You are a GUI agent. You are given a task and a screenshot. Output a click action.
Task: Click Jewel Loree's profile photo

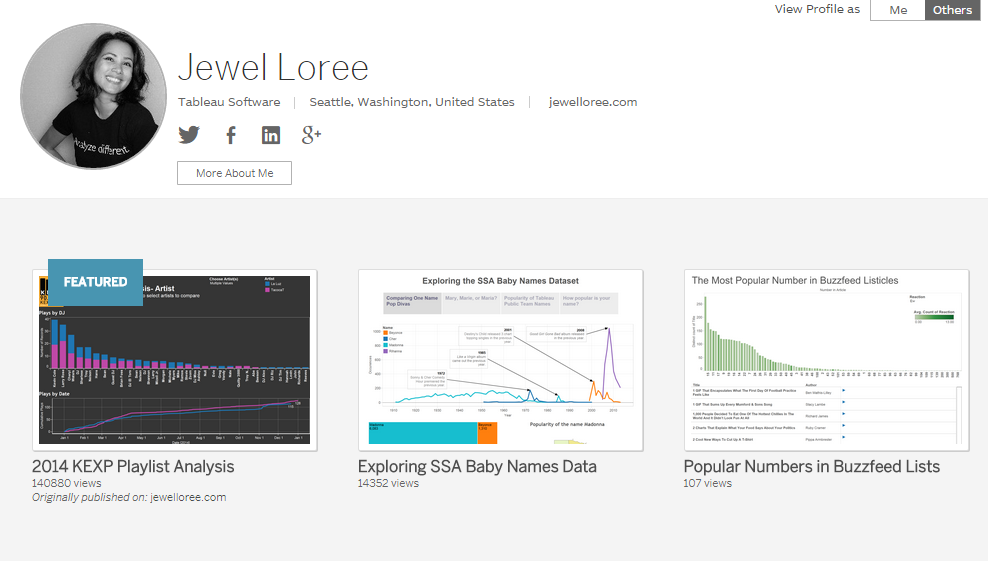(x=94, y=97)
